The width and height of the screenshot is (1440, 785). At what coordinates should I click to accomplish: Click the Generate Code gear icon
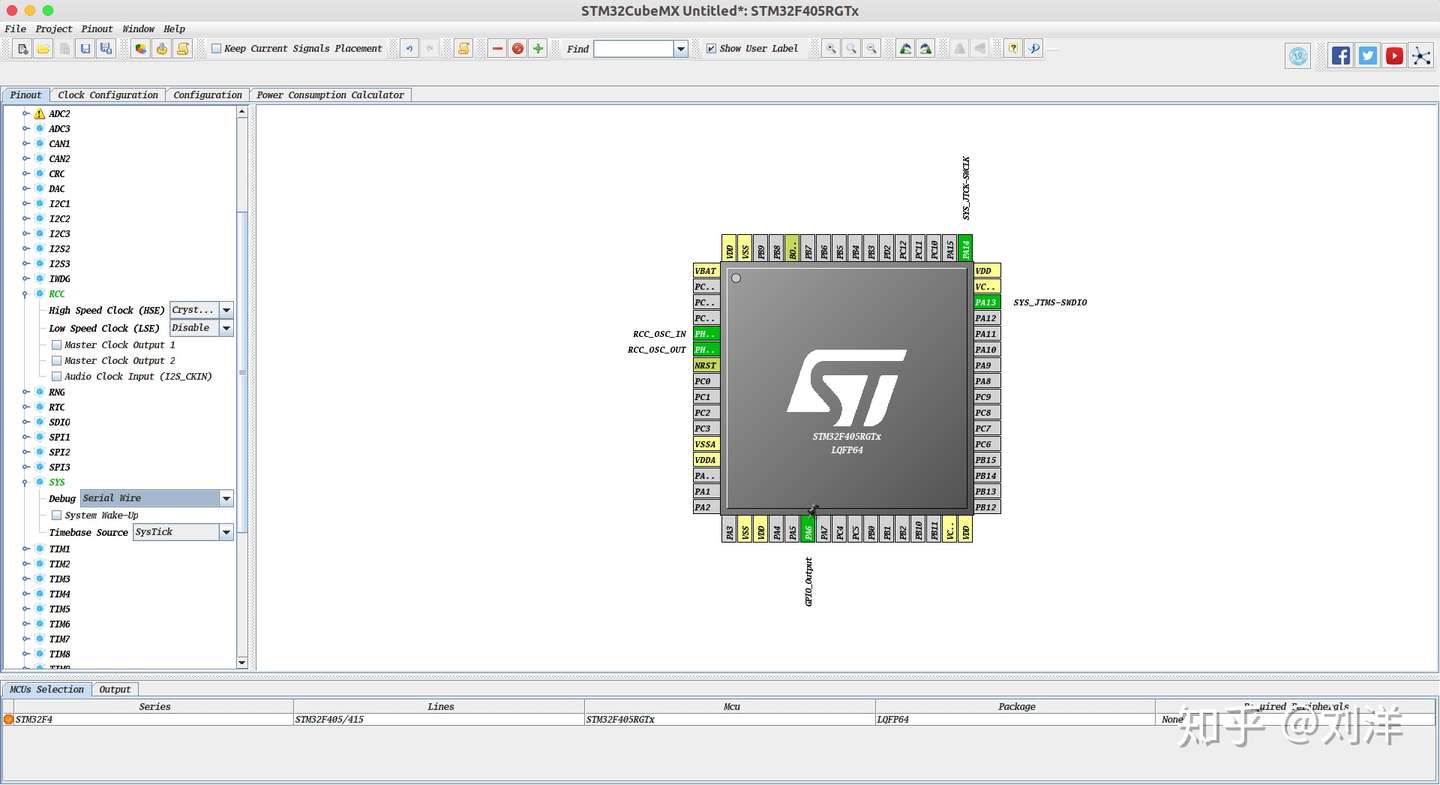point(162,48)
